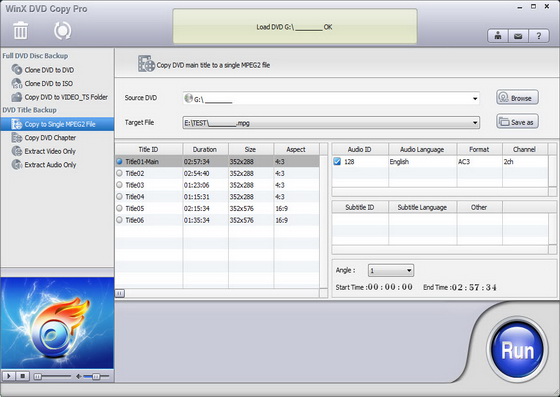Click the big blue Run button

(517, 350)
